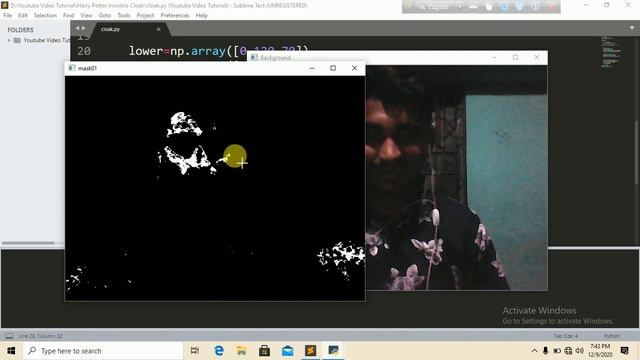The height and width of the screenshot is (360, 640).
Task: Close the cloak.py tab
Action: (x=158, y=29)
